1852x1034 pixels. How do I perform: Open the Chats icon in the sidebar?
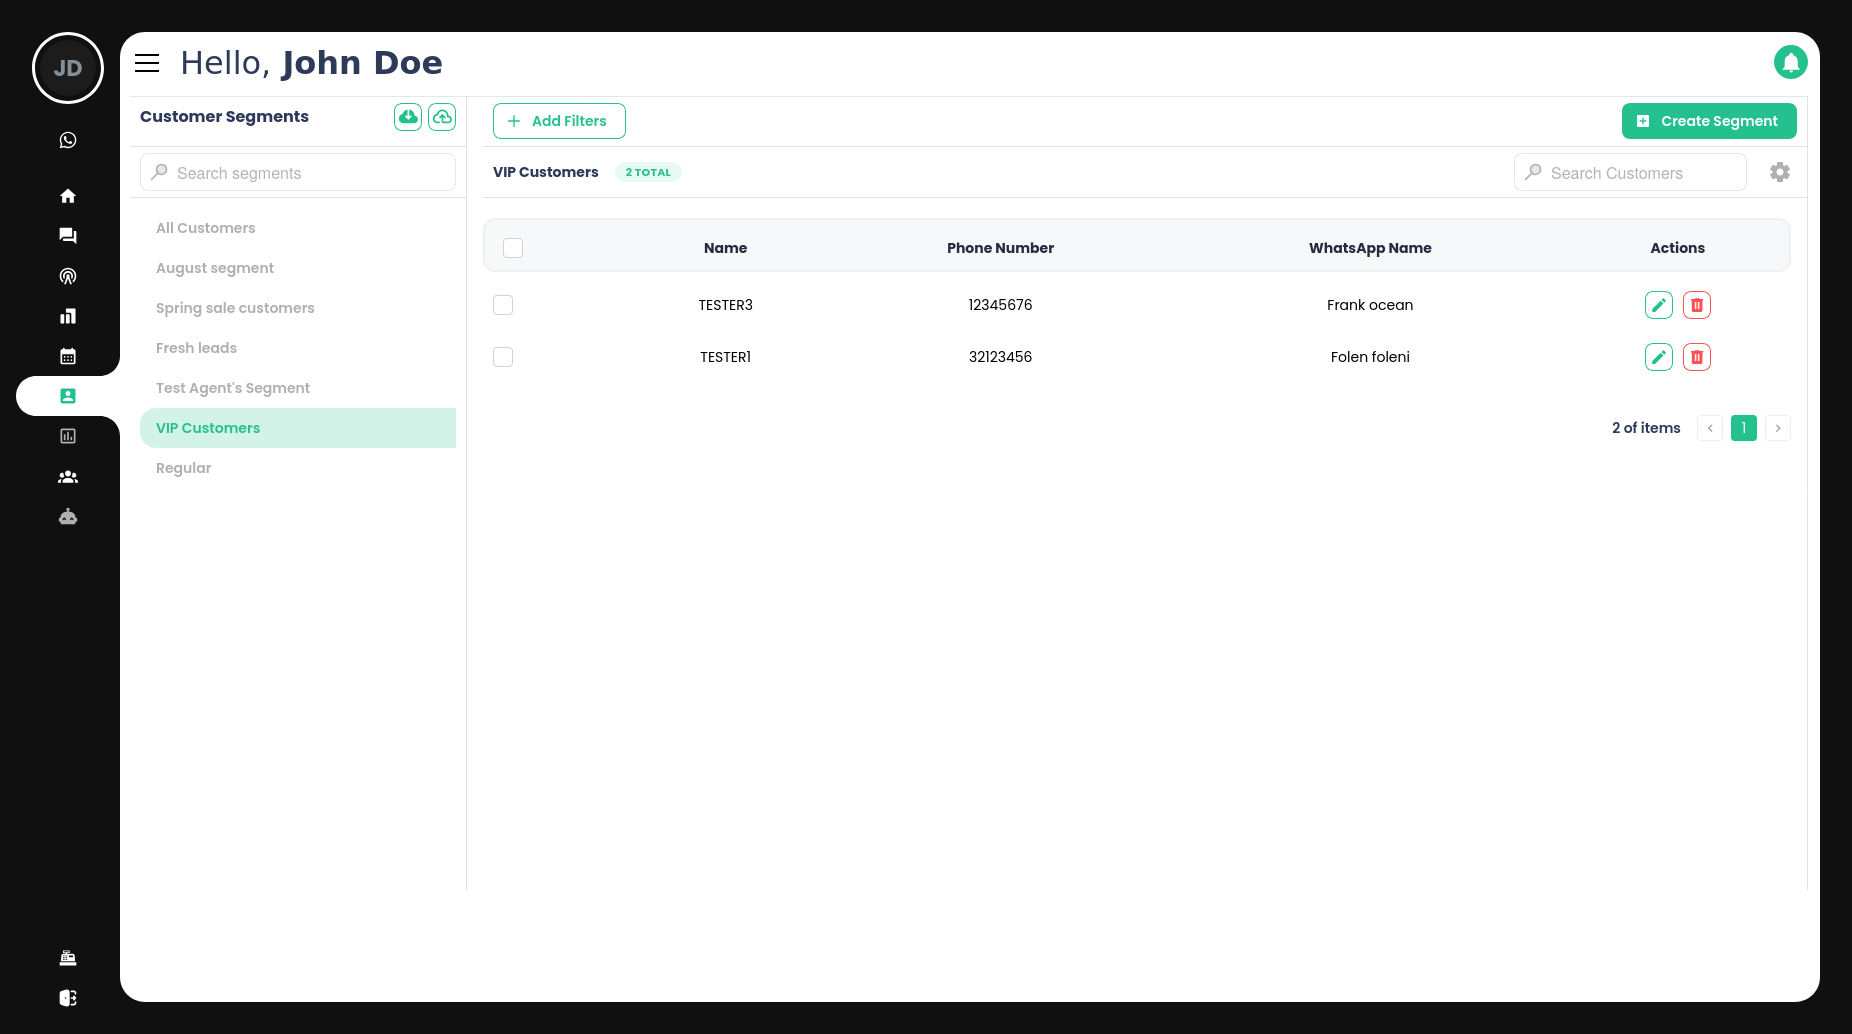(x=67, y=235)
